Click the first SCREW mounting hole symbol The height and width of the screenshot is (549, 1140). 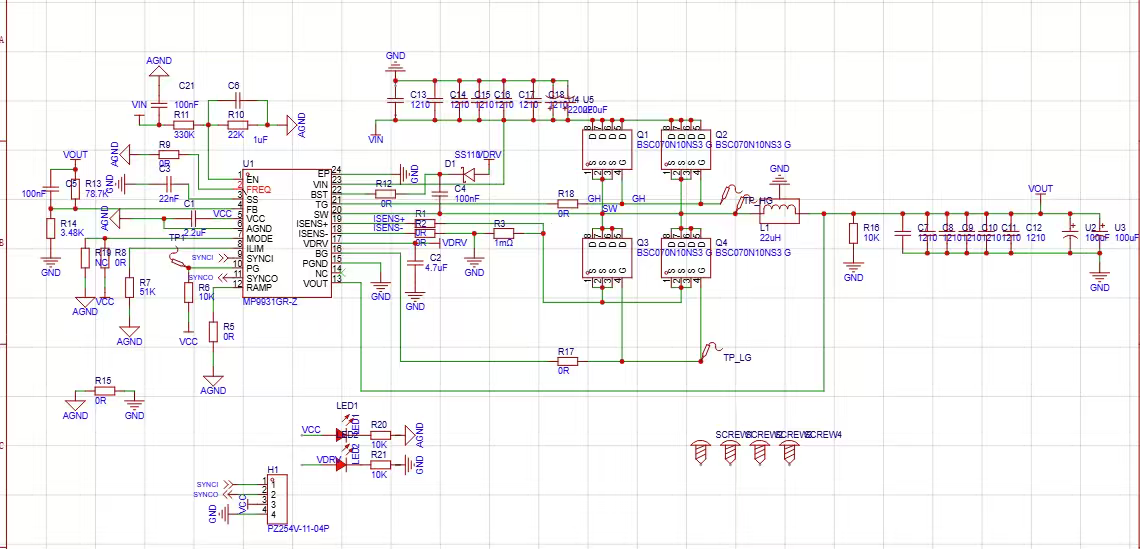point(702,452)
